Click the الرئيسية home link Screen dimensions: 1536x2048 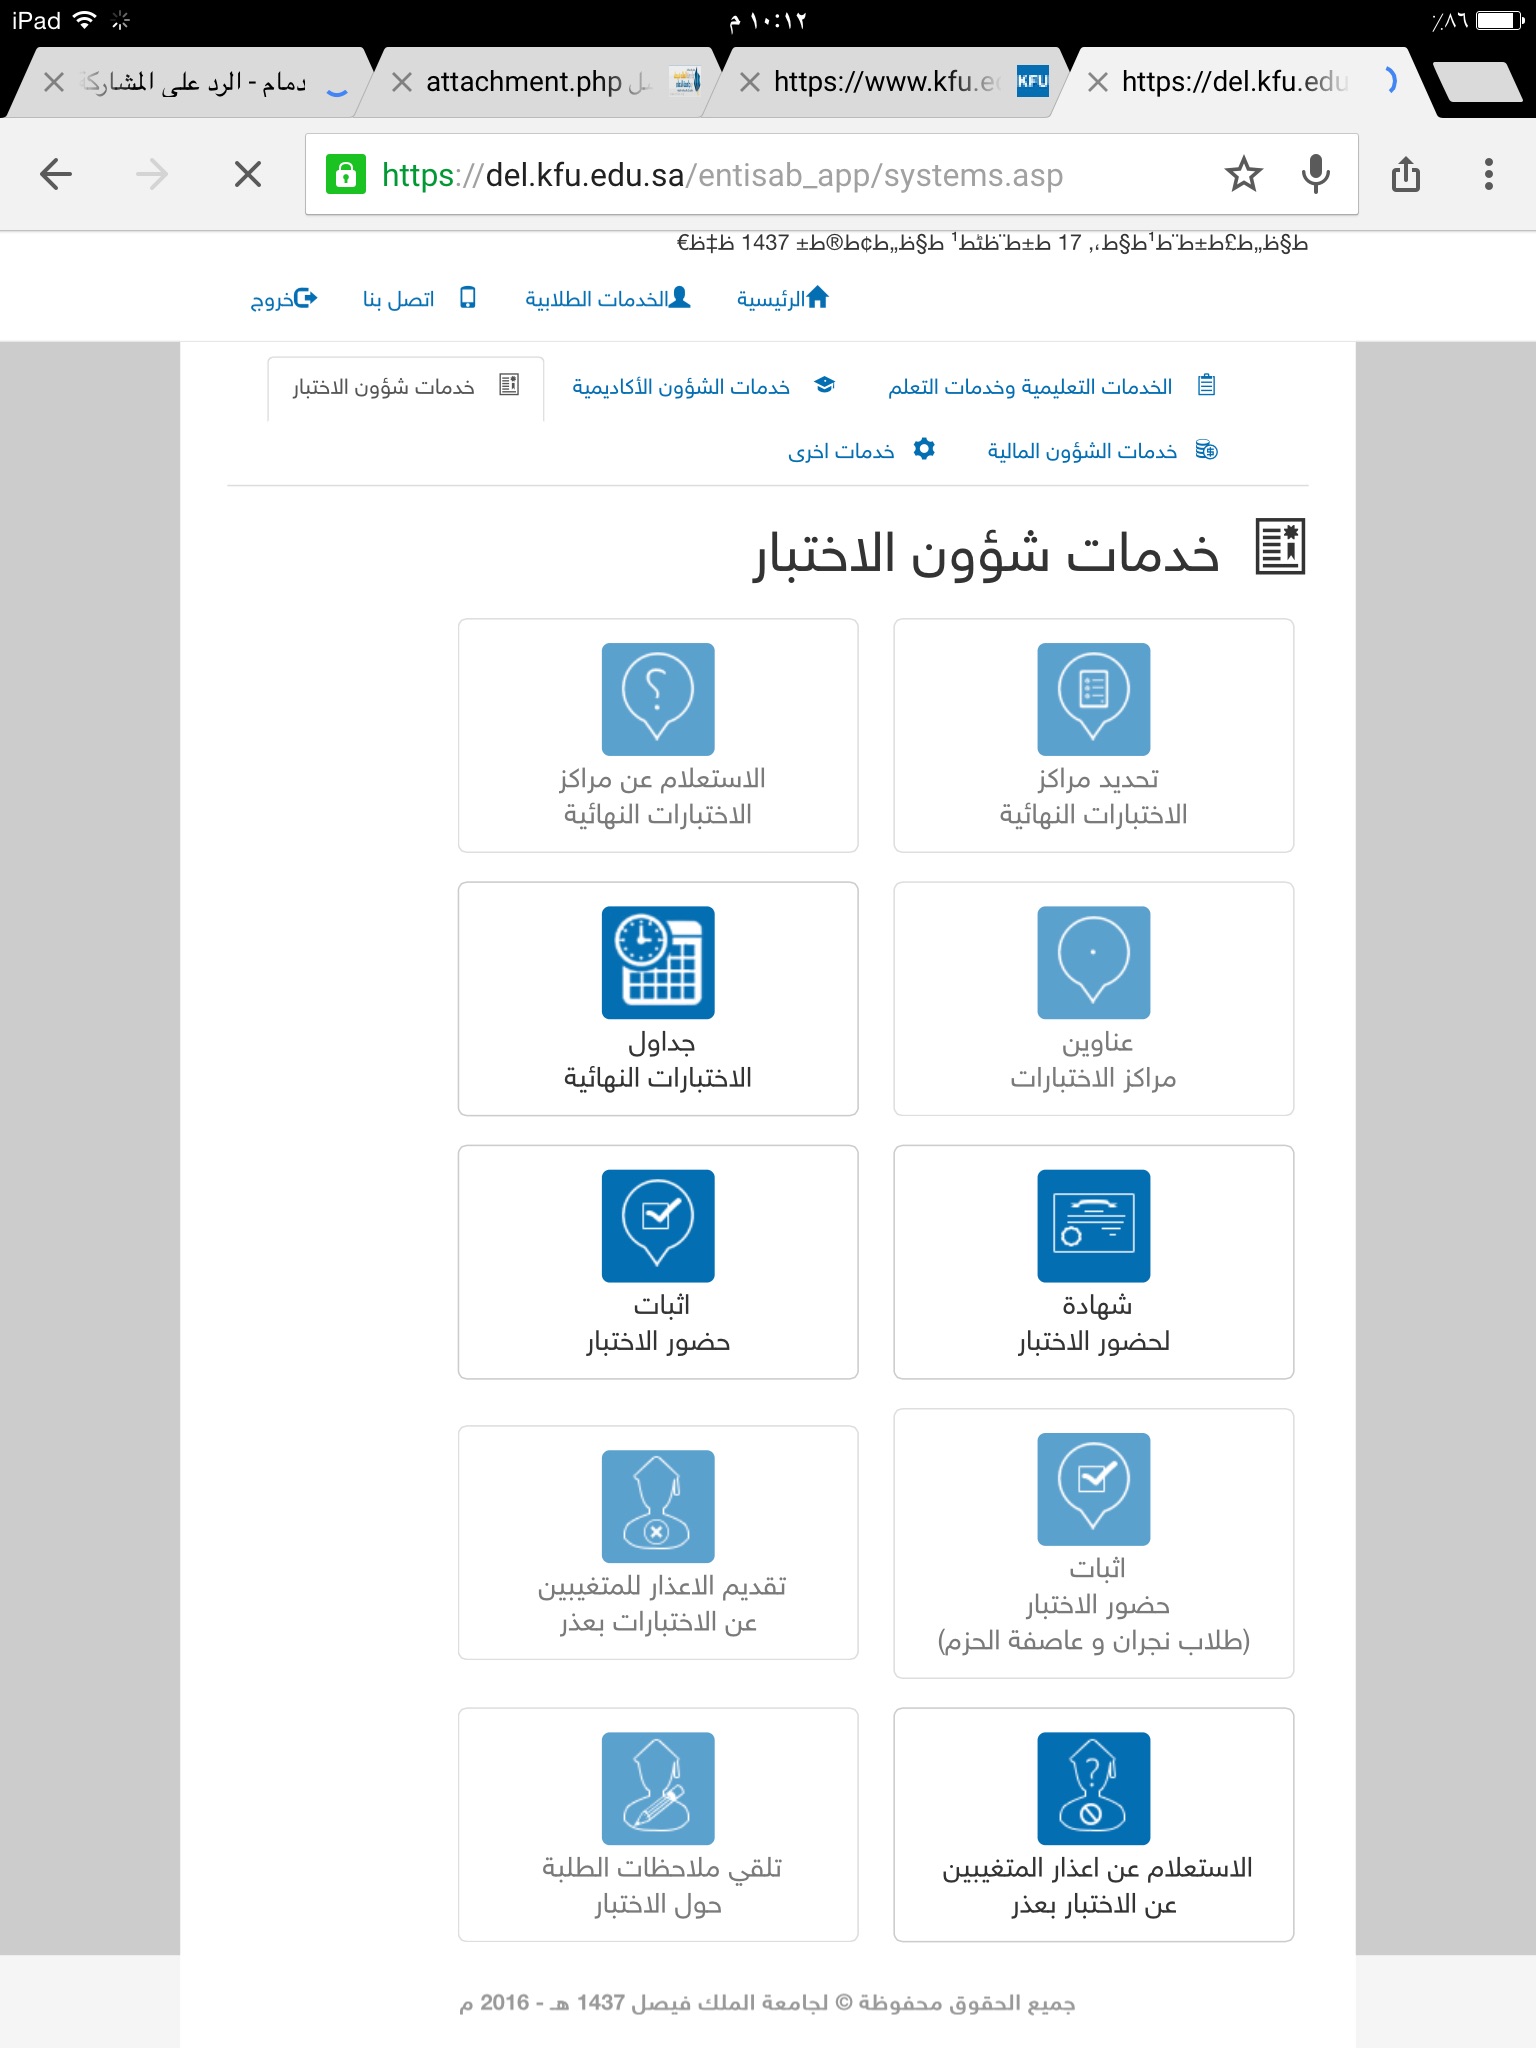tap(783, 298)
